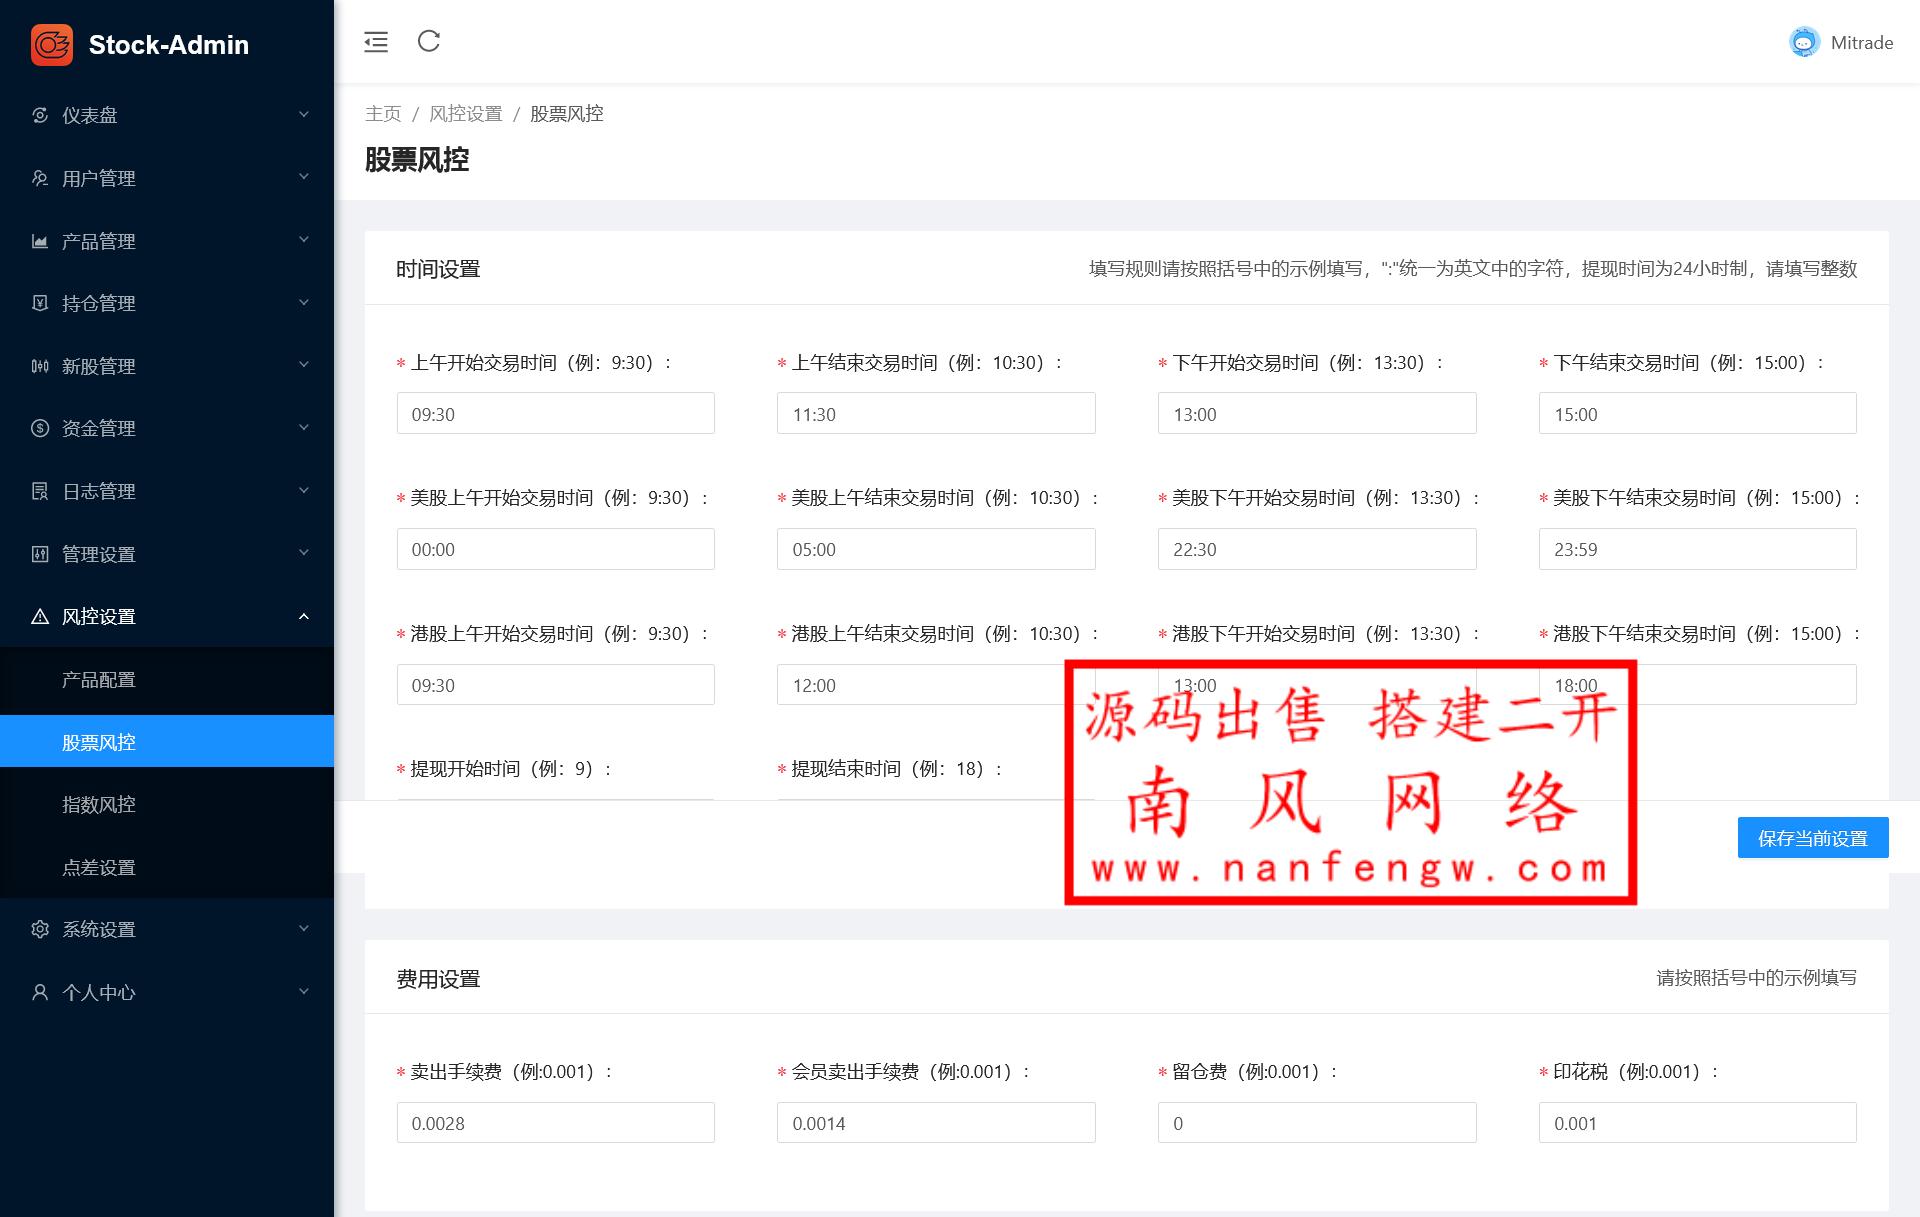Open the 产品配置 submenu item
1920x1217 pixels.
pos(99,680)
